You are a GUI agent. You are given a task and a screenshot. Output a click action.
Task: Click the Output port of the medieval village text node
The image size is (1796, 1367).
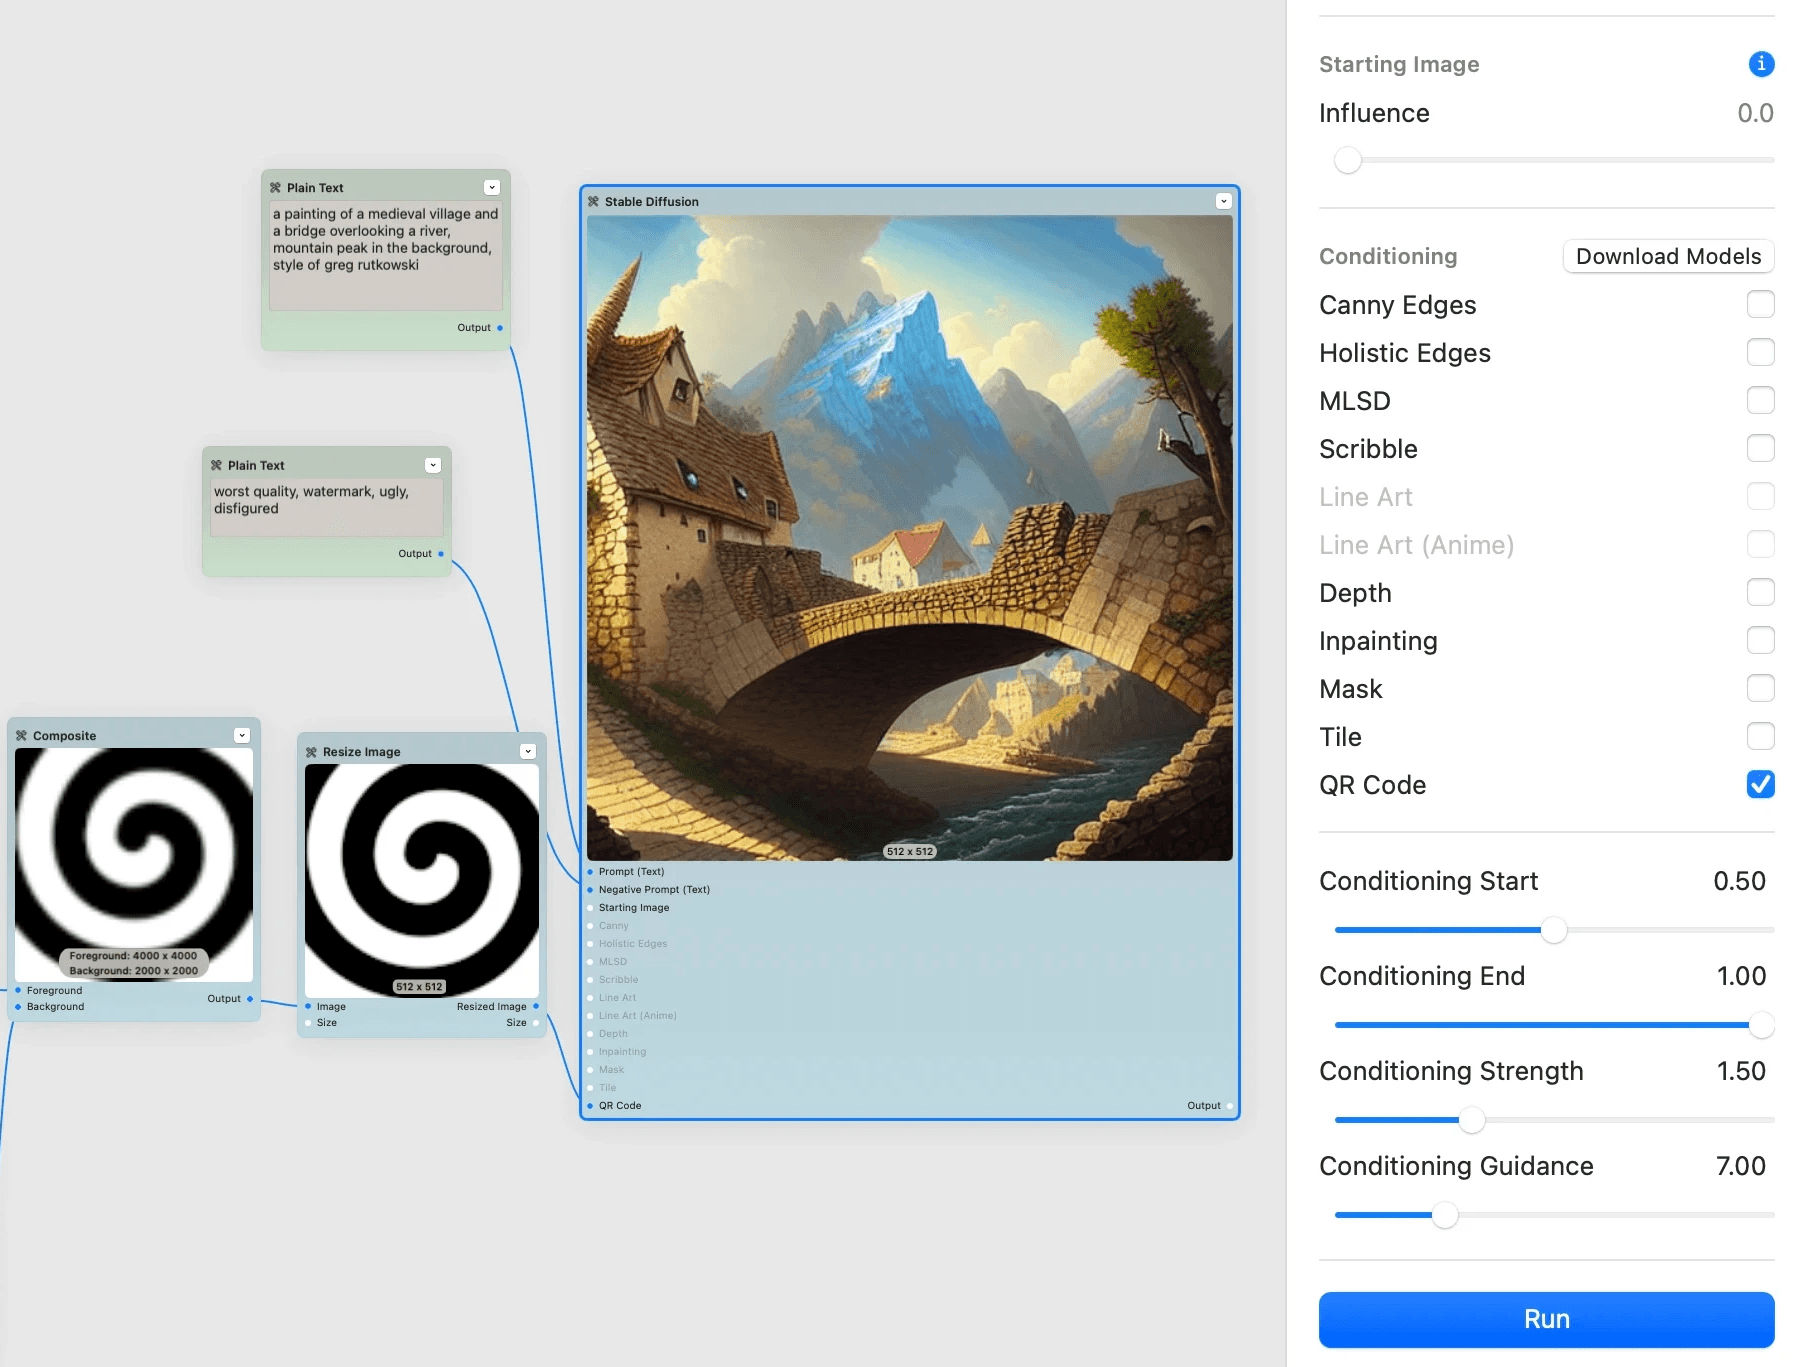(500, 328)
